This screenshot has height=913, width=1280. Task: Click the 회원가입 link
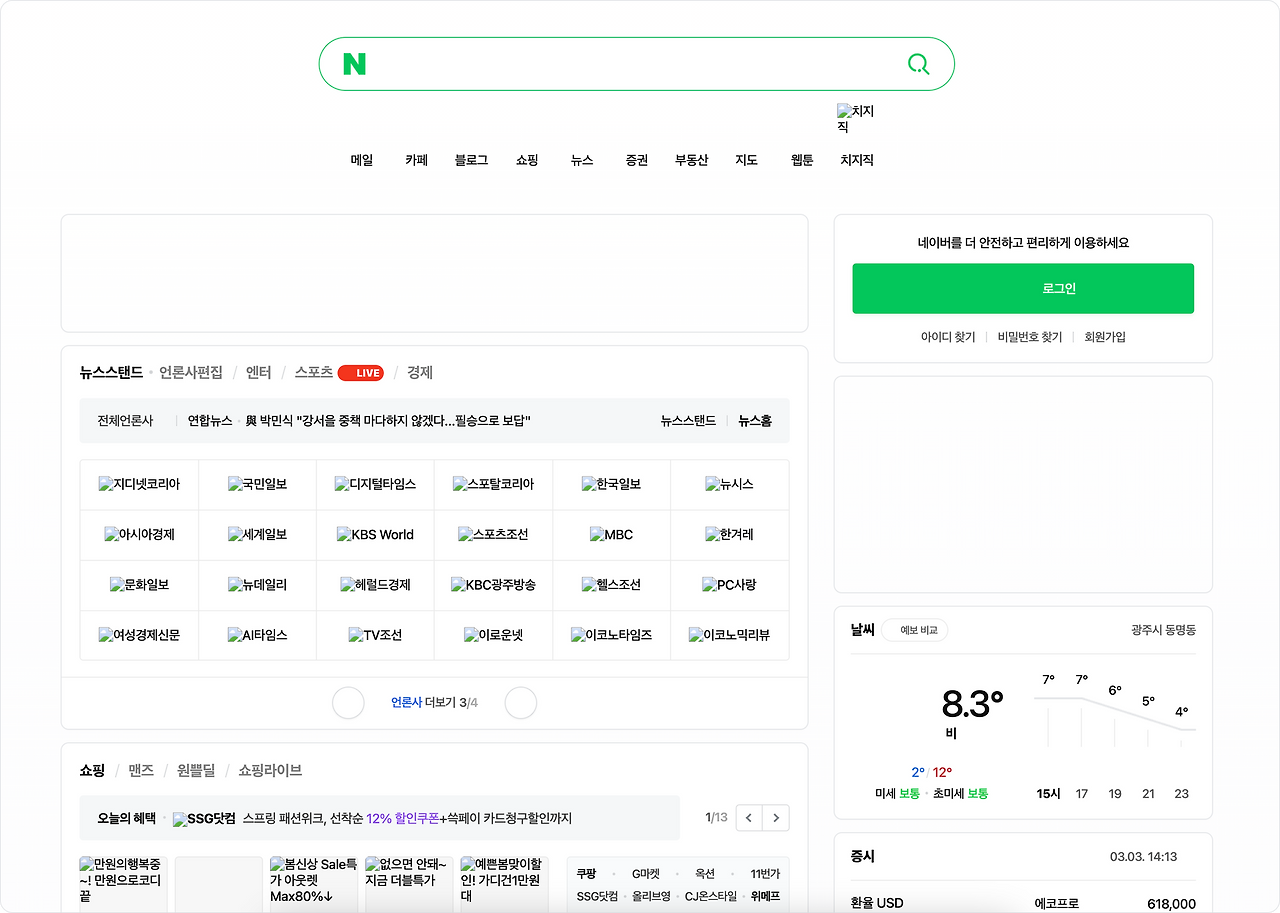(1105, 337)
